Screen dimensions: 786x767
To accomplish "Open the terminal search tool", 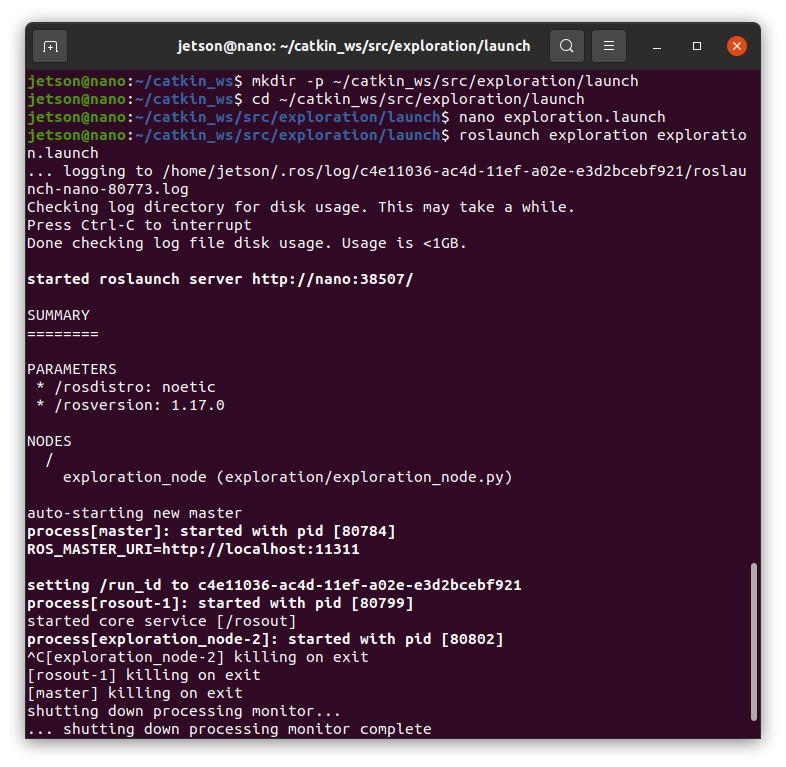I will (566, 46).
